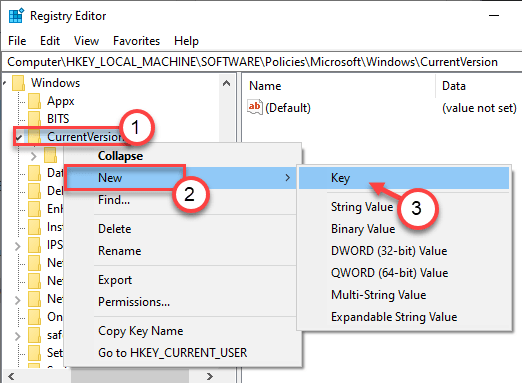
Task: Select the Windows folder icon in tree
Action: click(19, 83)
